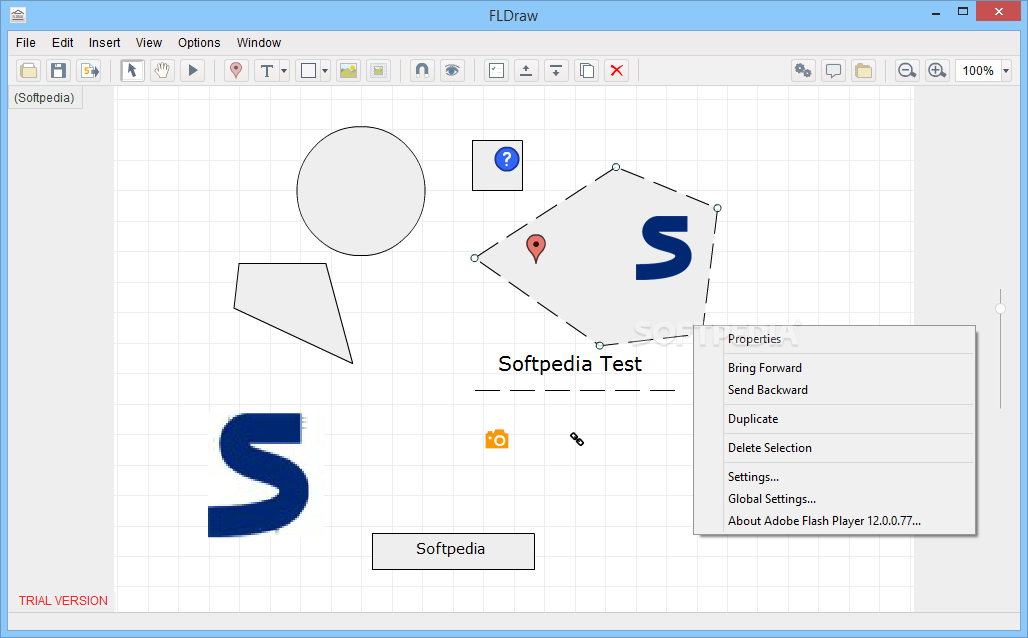Choose Bring Forward from the context menu
This screenshot has height=638, width=1028.
point(835,368)
